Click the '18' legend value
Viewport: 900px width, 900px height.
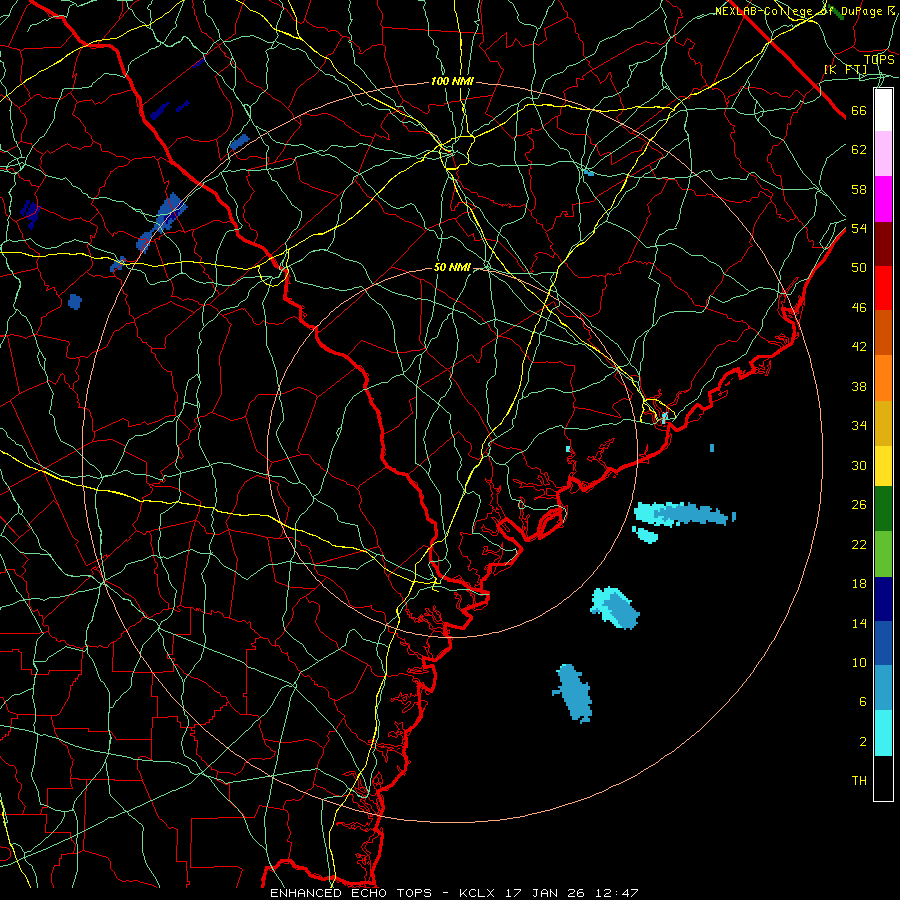(x=859, y=584)
